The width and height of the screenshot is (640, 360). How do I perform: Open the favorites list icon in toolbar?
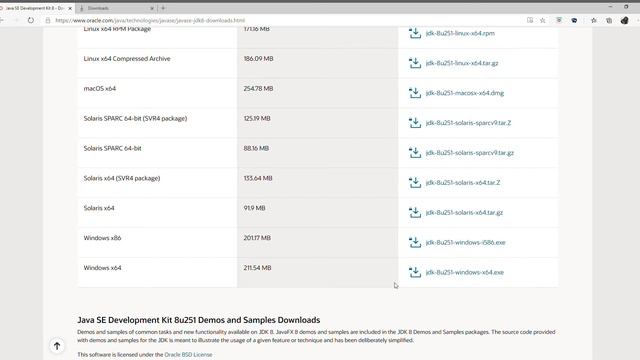coord(593,20)
